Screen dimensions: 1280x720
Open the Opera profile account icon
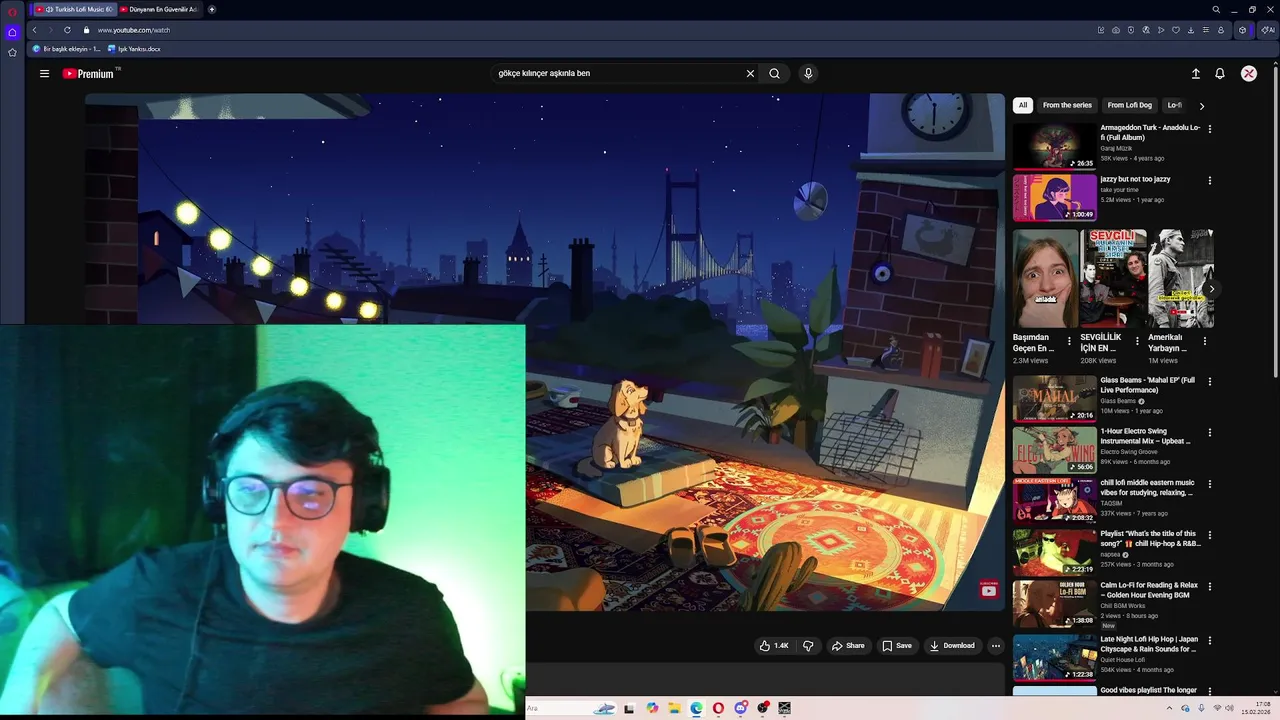click(x=1221, y=30)
